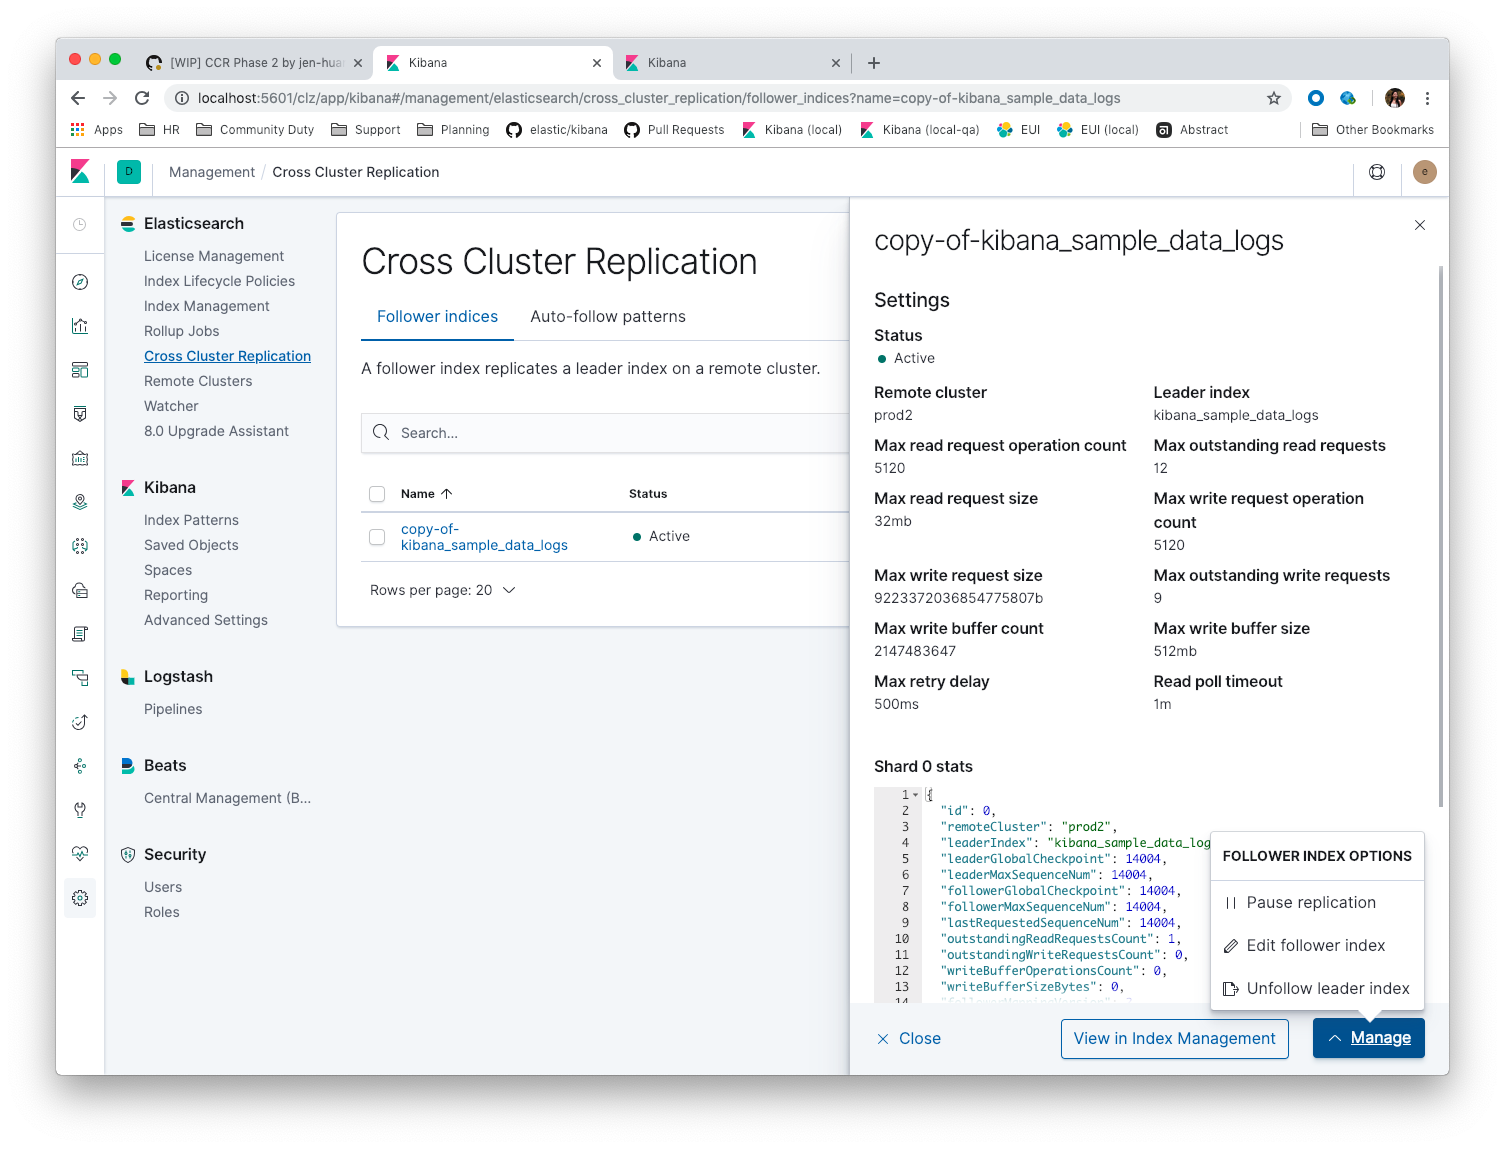The width and height of the screenshot is (1505, 1149).
Task: Open the Dashboard icon in sidebar
Action: coord(80,370)
